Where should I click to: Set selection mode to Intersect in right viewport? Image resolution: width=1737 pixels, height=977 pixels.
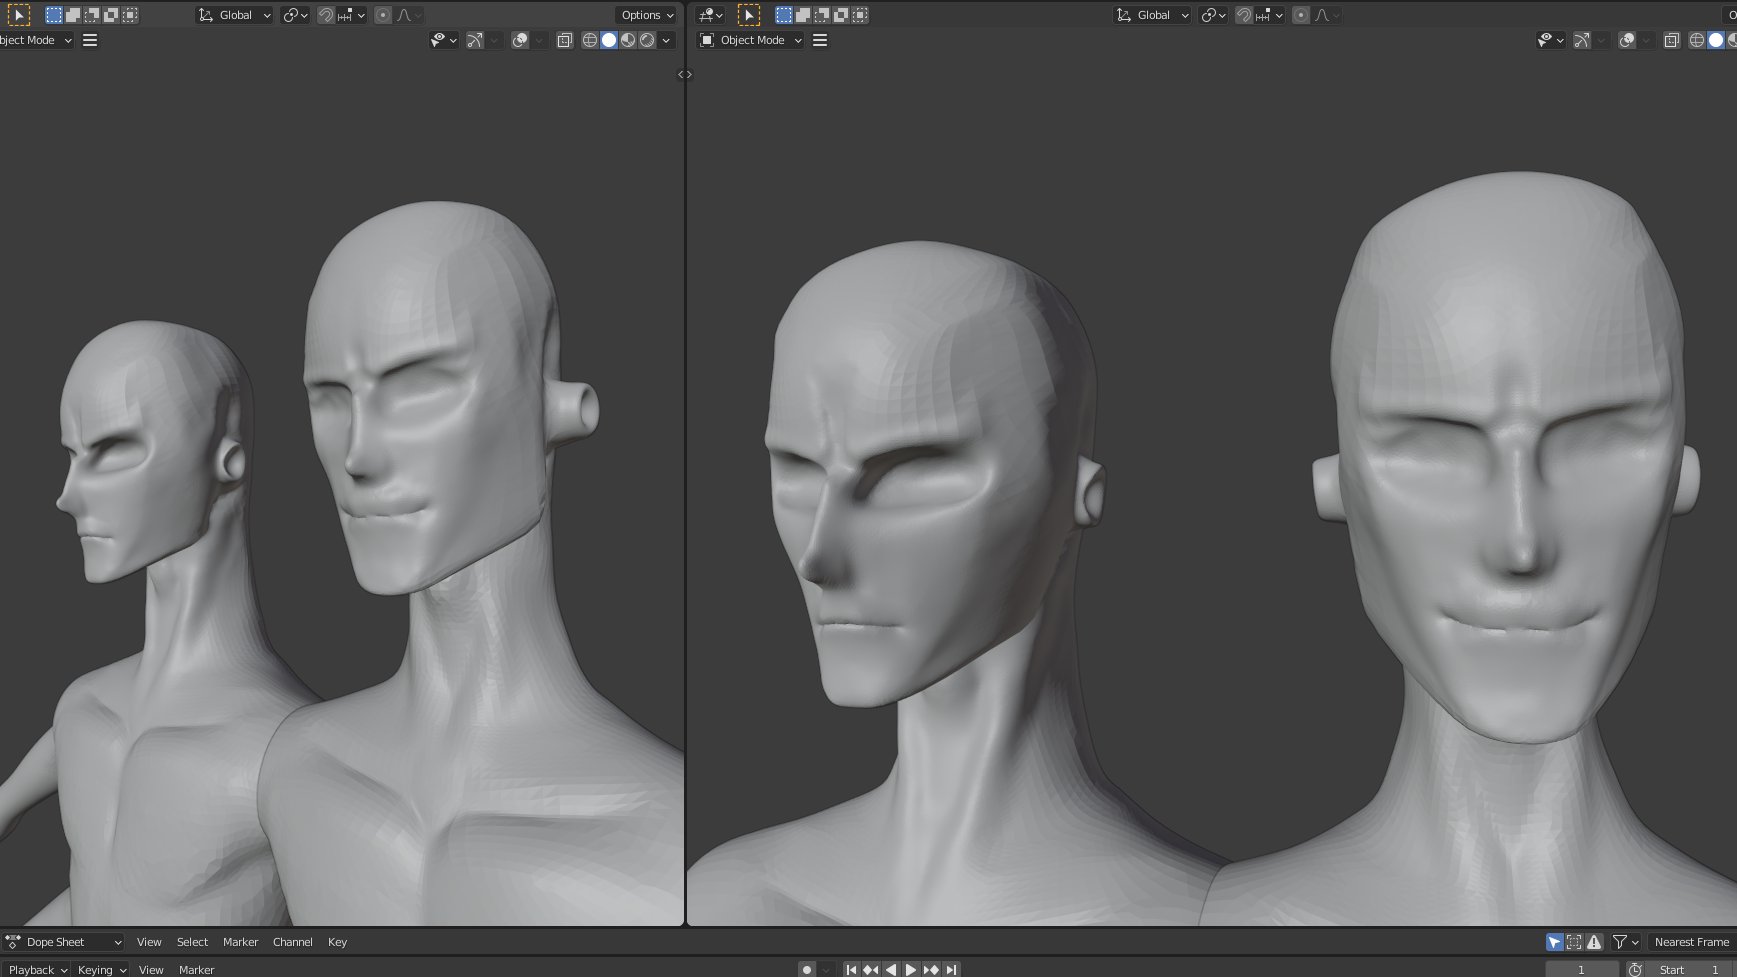coord(860,15)
